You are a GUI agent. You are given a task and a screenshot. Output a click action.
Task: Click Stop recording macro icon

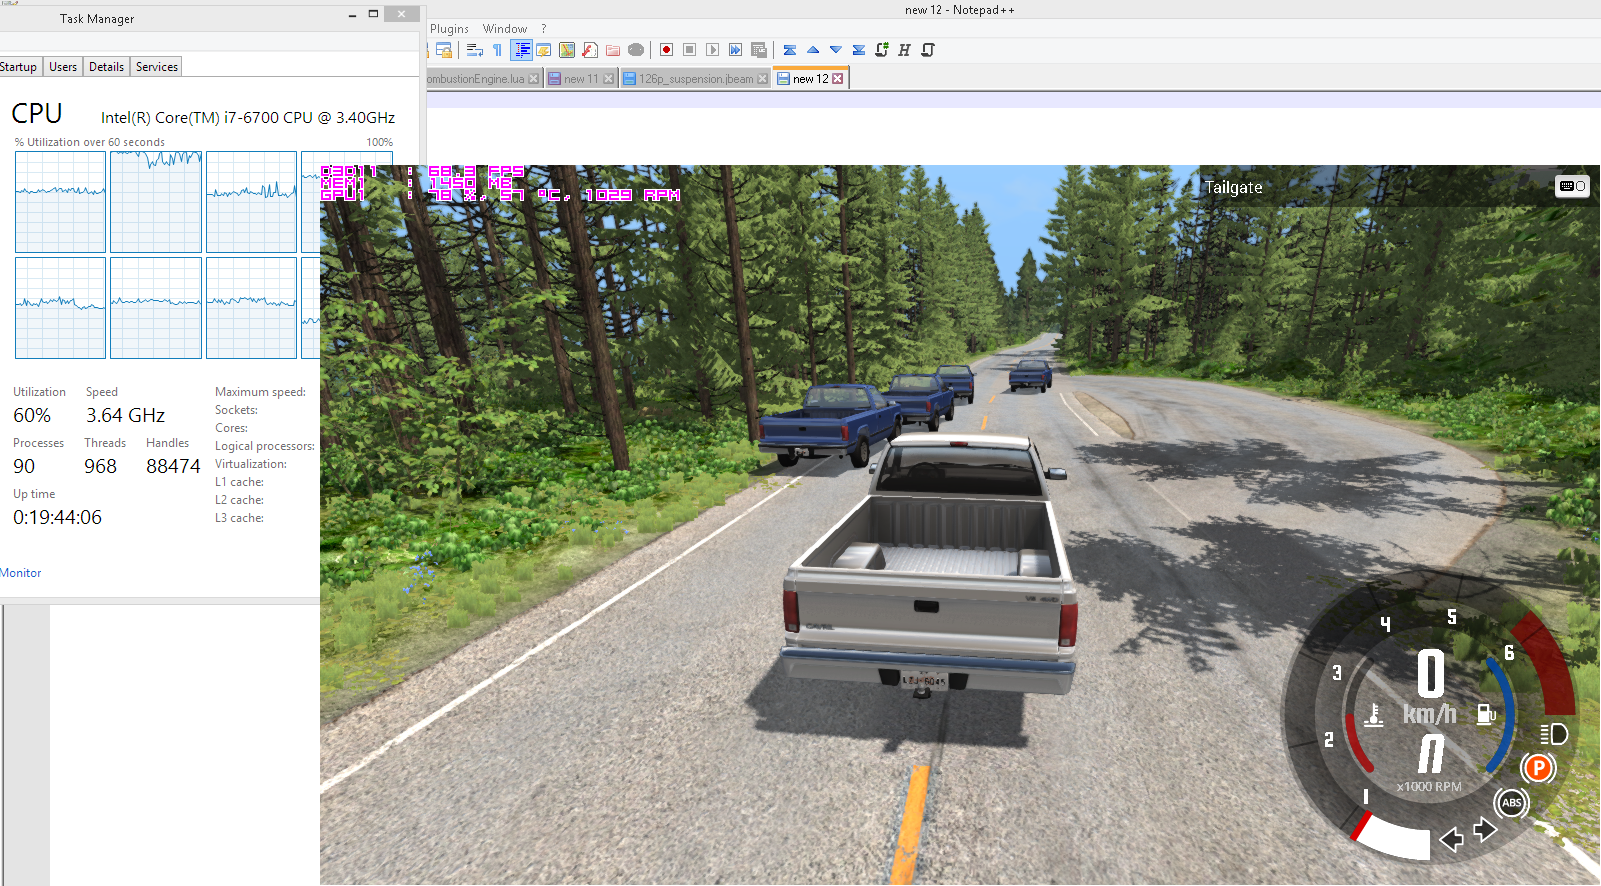pyautogui.click(x=689, y=50)
